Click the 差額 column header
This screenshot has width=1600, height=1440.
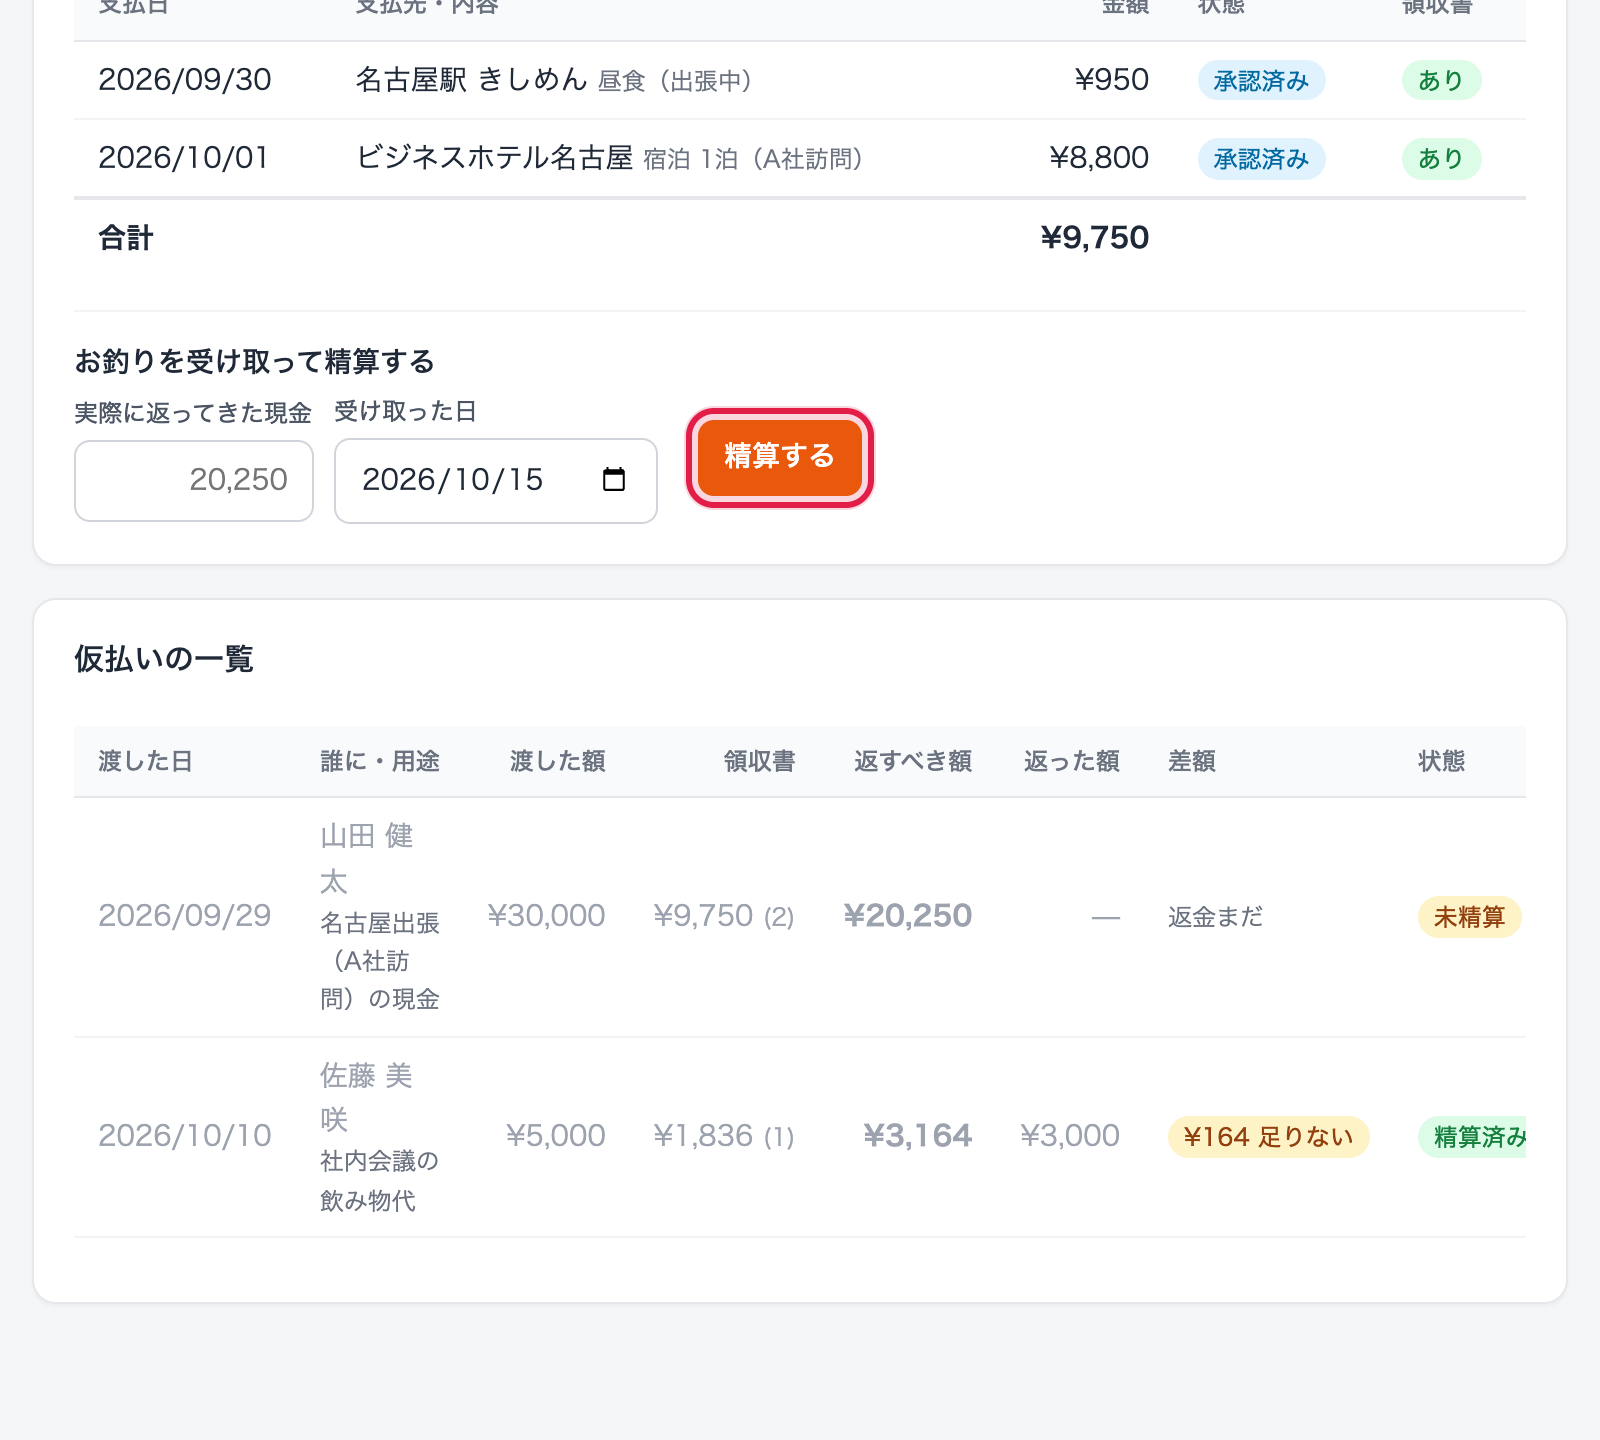pyautogui.click(x=1192, y=762)
